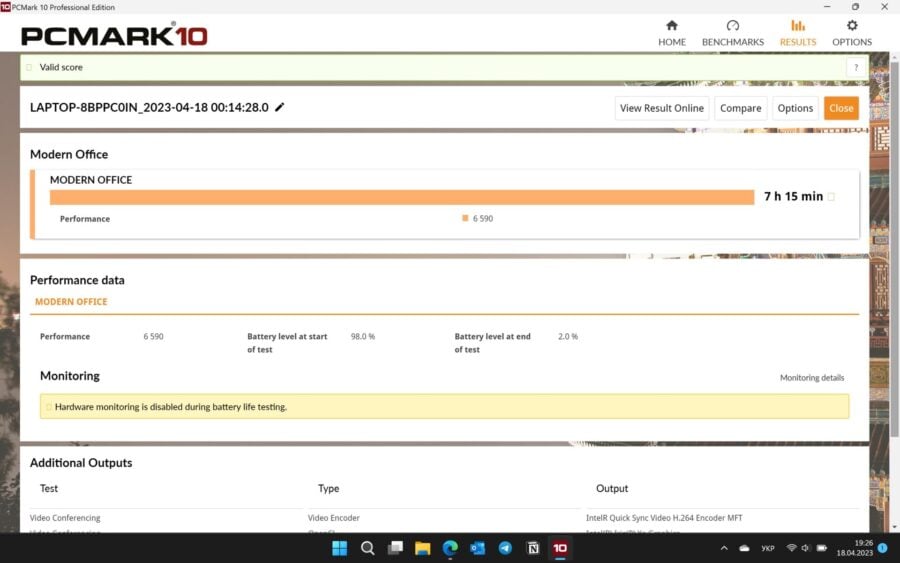Viewport: 900px width, 563px height.
Task: Click the volume tray icon
Action: tap(805, 548)
